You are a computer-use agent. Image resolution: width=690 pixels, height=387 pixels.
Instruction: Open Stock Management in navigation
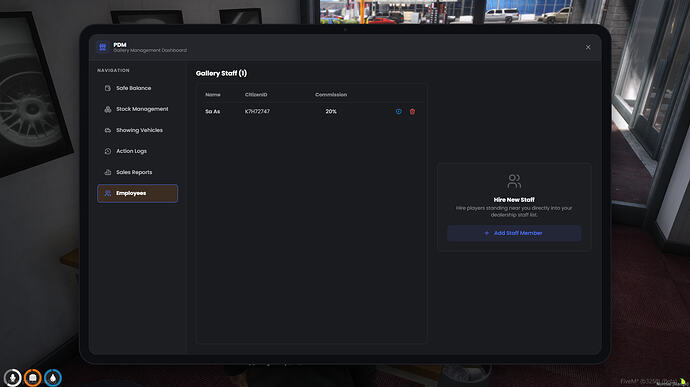(x=137, y=109)
